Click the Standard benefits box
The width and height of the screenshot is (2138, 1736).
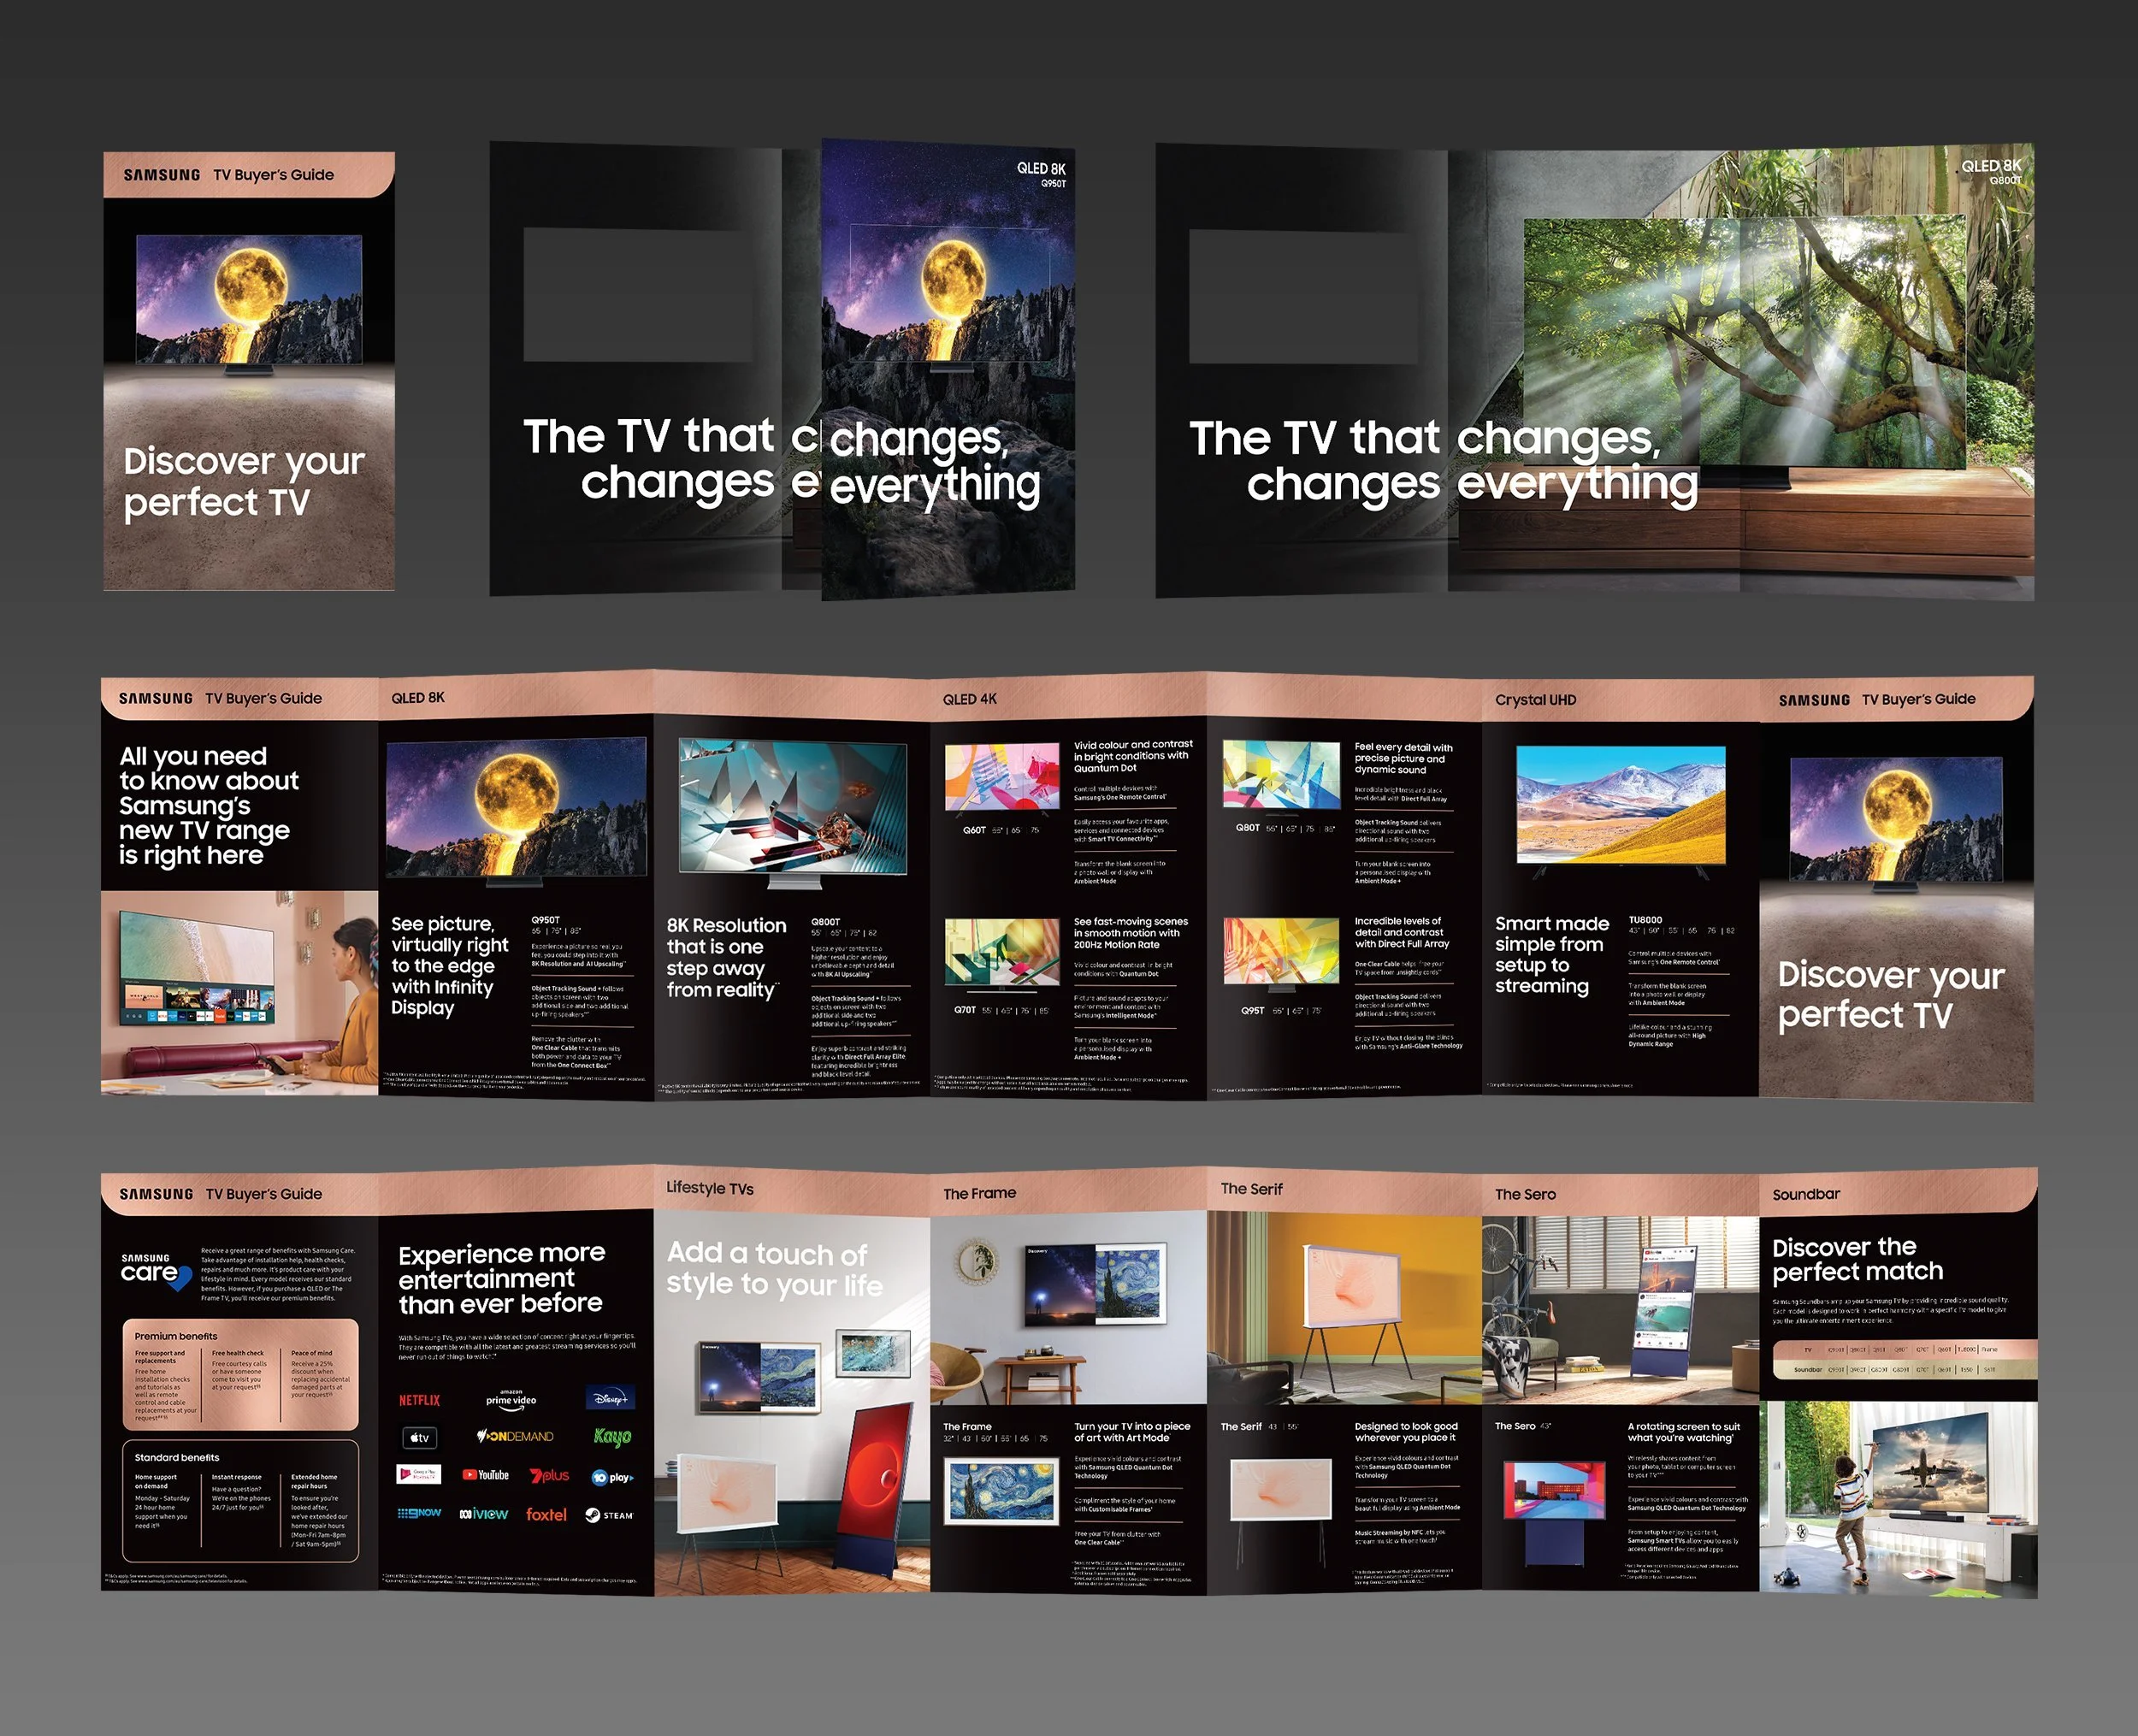coord(240,1500)
